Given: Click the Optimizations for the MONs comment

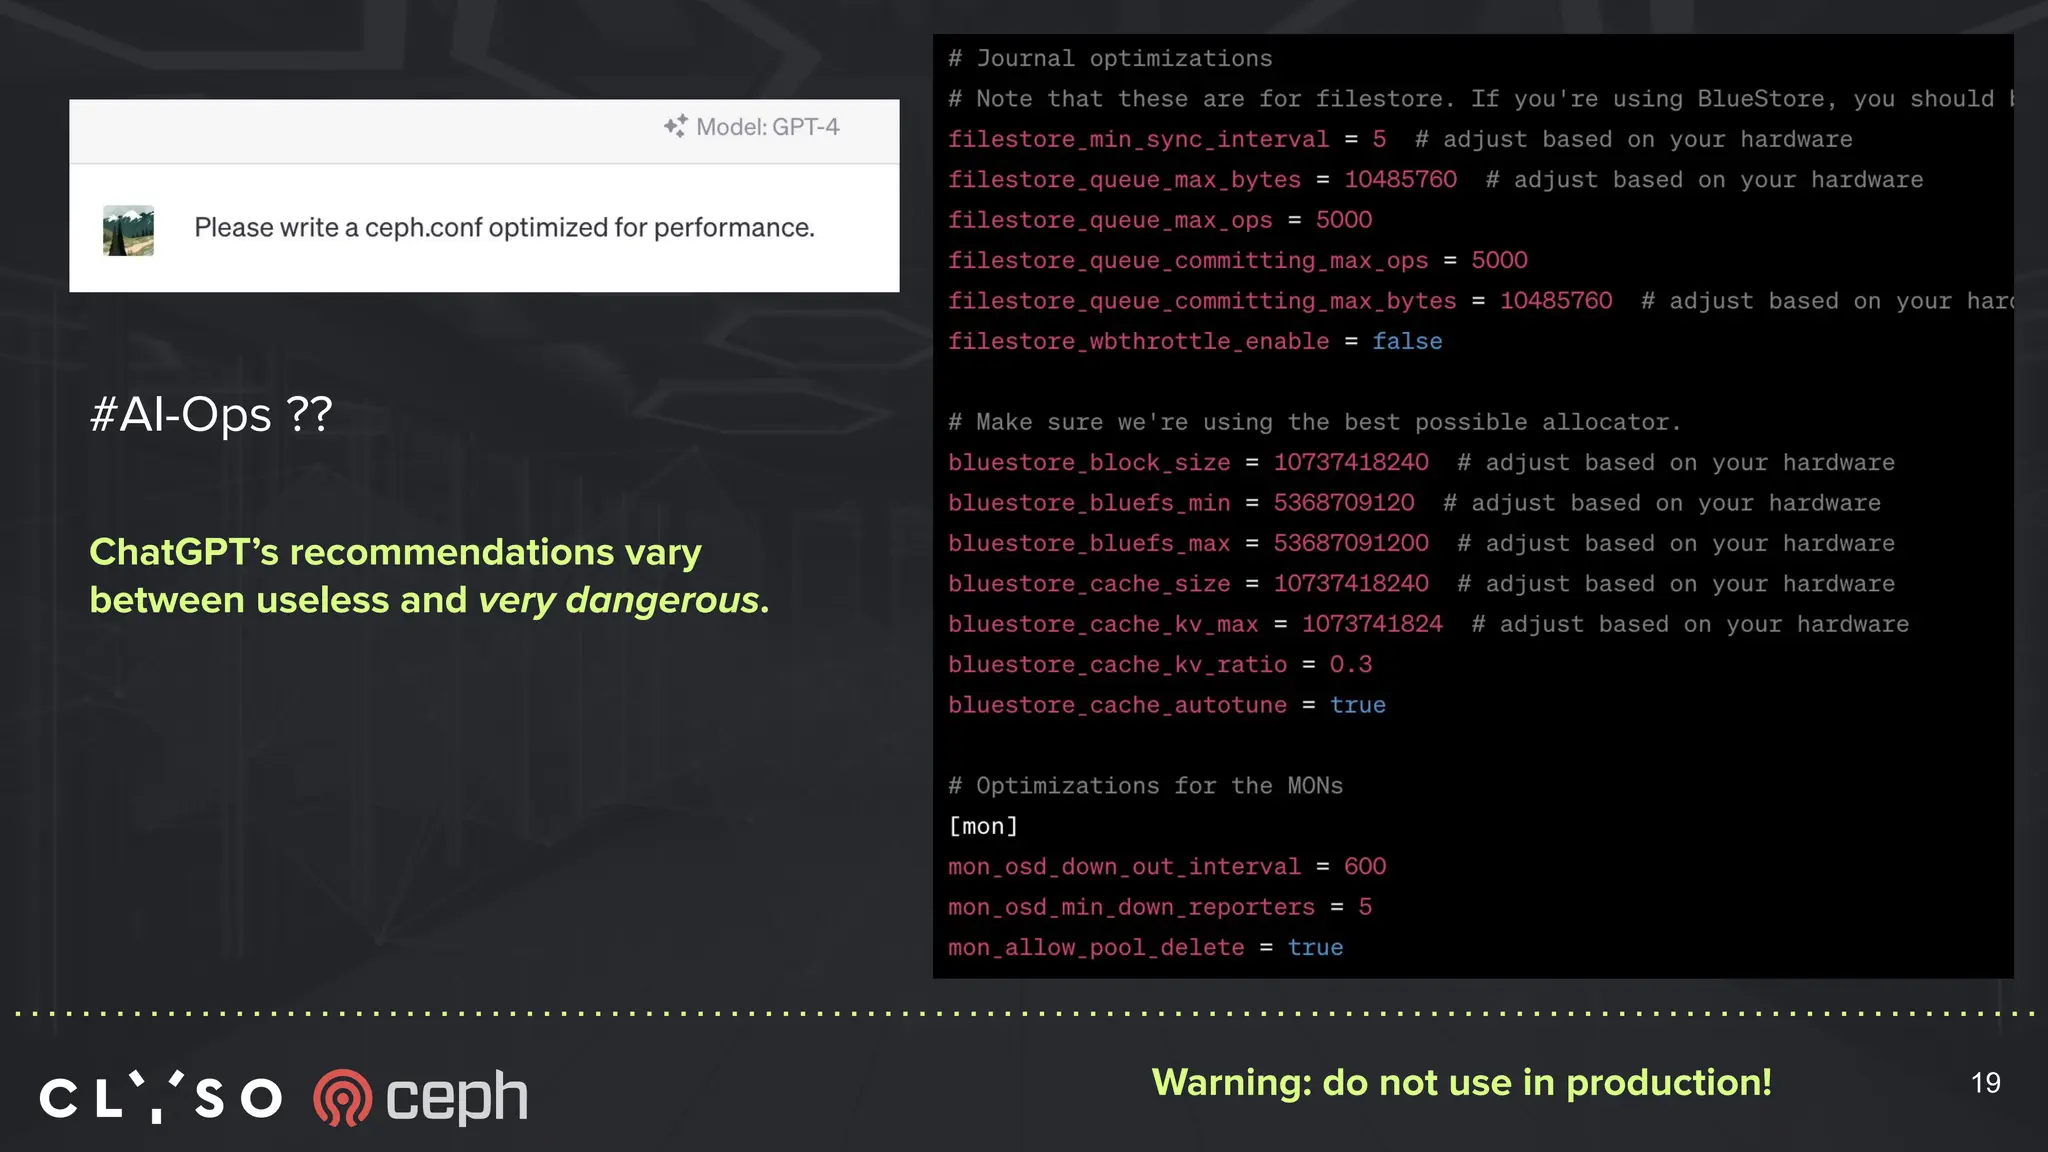Looking at the screenshot, I should (x=1145, y=785).
